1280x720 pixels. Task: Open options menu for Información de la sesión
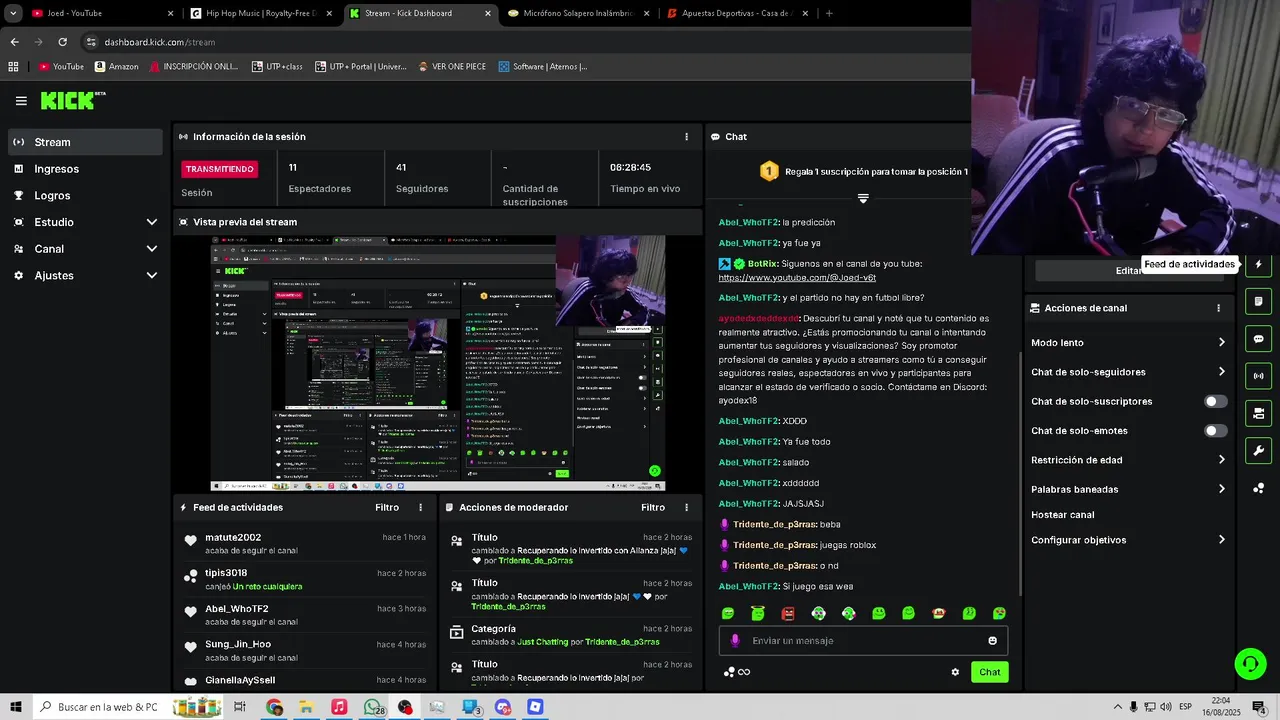point(686,137)
